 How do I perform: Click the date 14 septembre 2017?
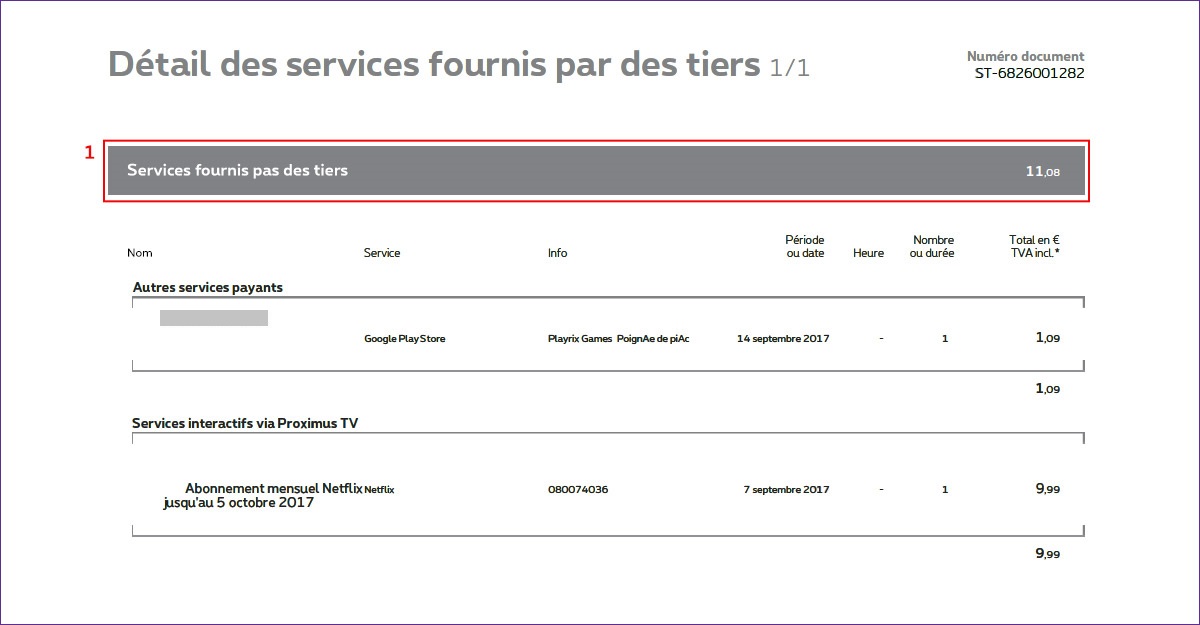[783, 339]
